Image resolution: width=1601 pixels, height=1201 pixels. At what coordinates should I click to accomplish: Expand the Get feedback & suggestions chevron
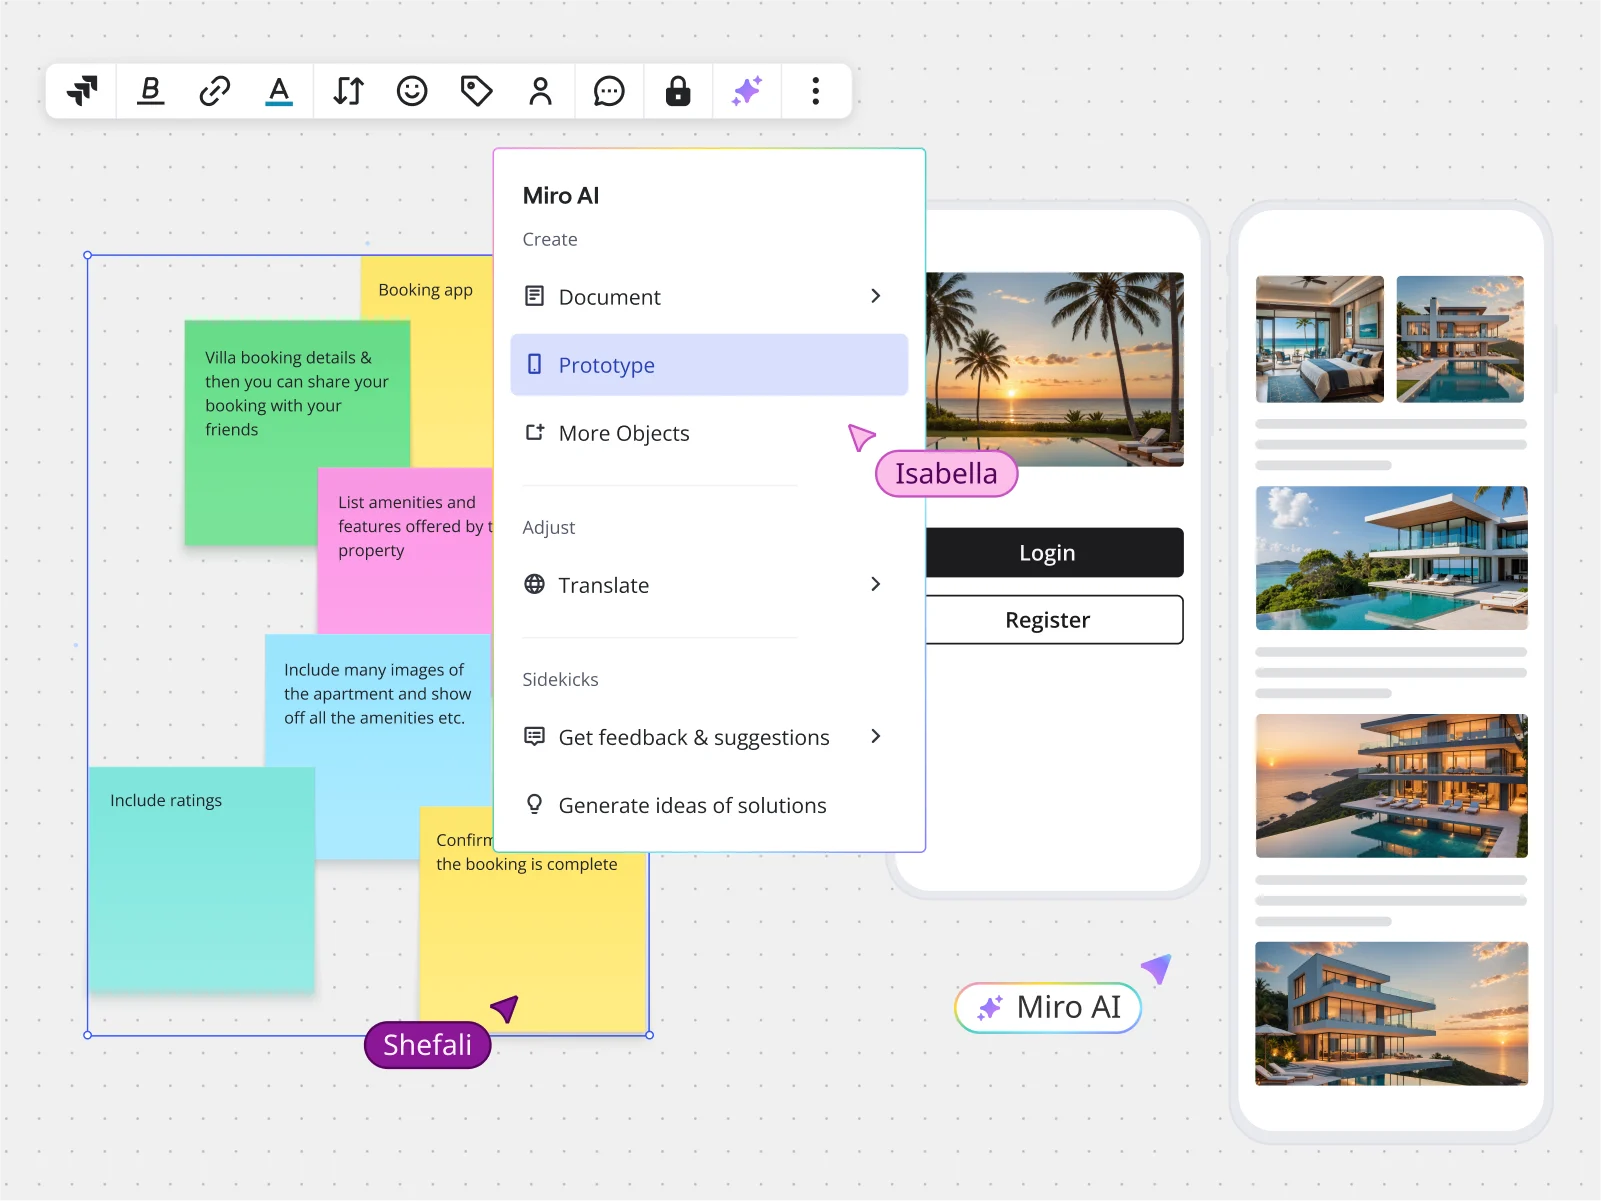(x=875, y=736)
